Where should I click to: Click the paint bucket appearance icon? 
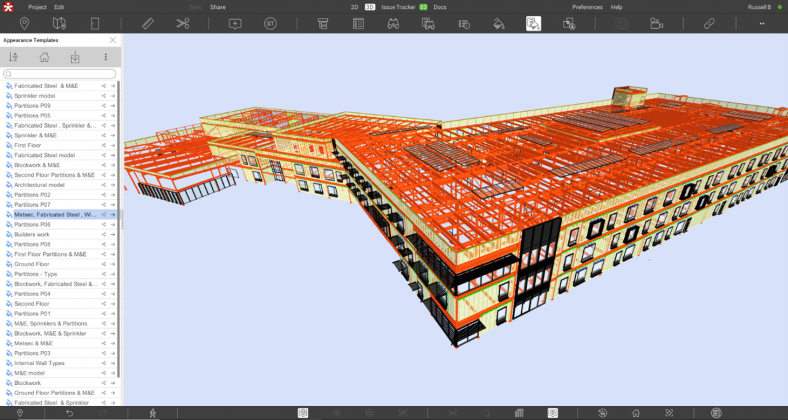pos(499,23)
